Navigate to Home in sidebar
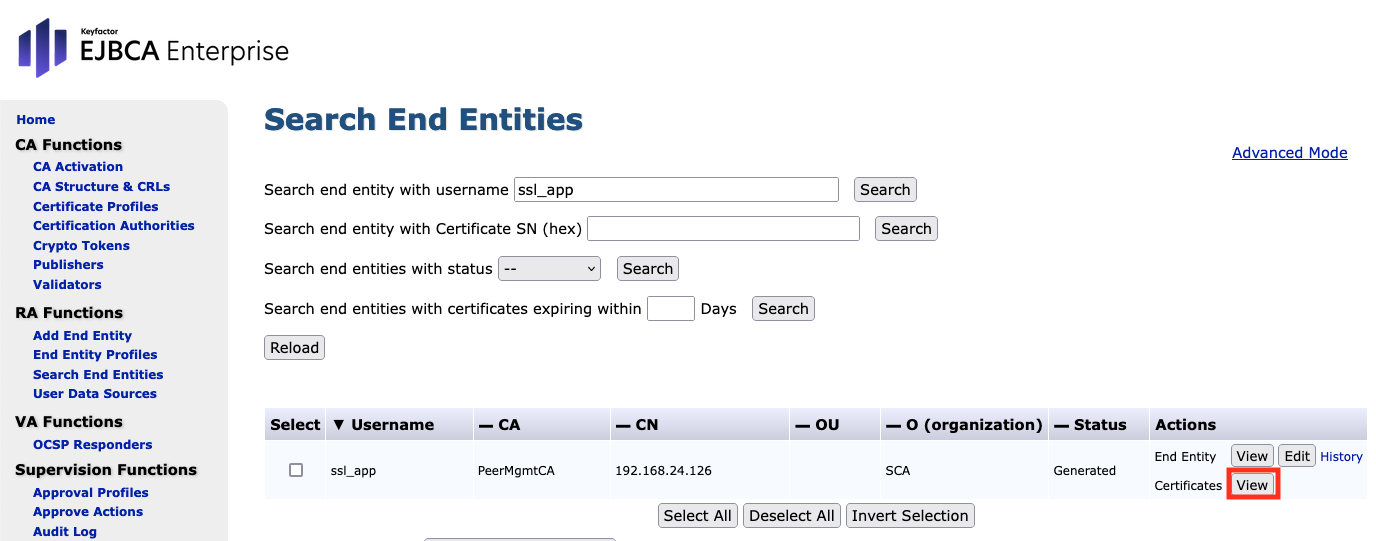This screenshot has width=1376, height=541. tap(36, 119)
